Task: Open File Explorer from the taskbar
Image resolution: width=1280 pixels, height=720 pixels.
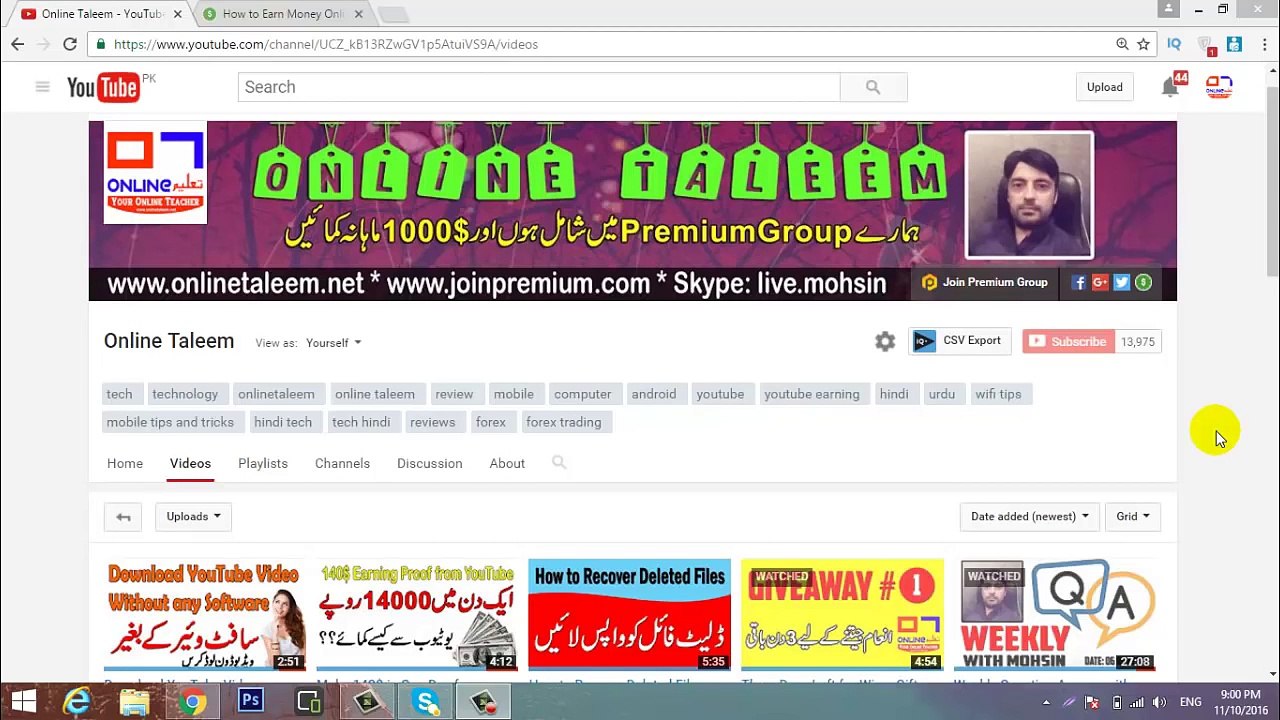Action: tap(135, 701)
